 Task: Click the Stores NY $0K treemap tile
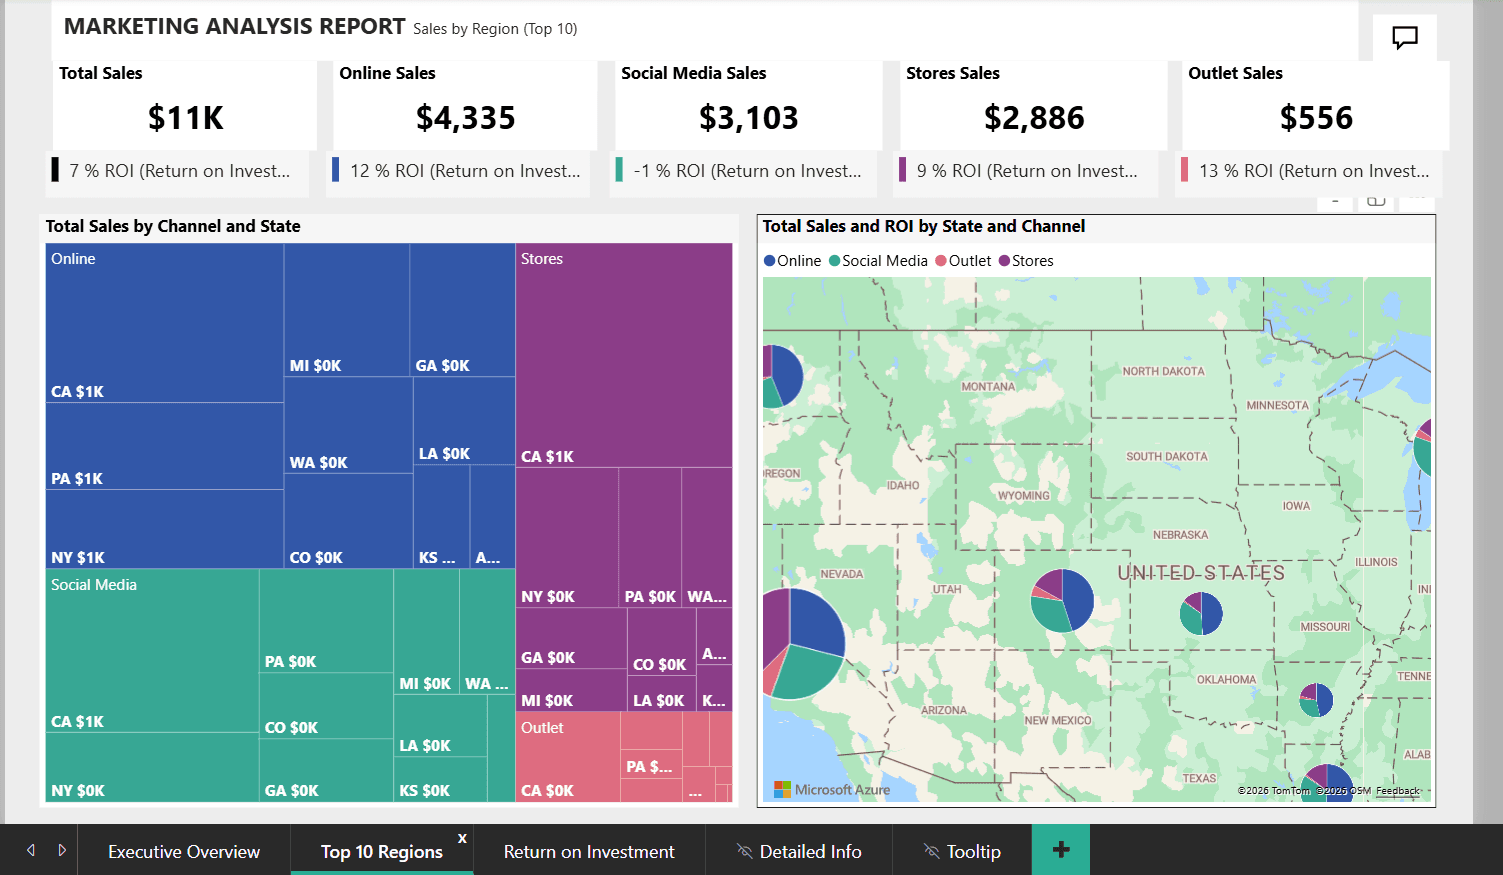567,537
